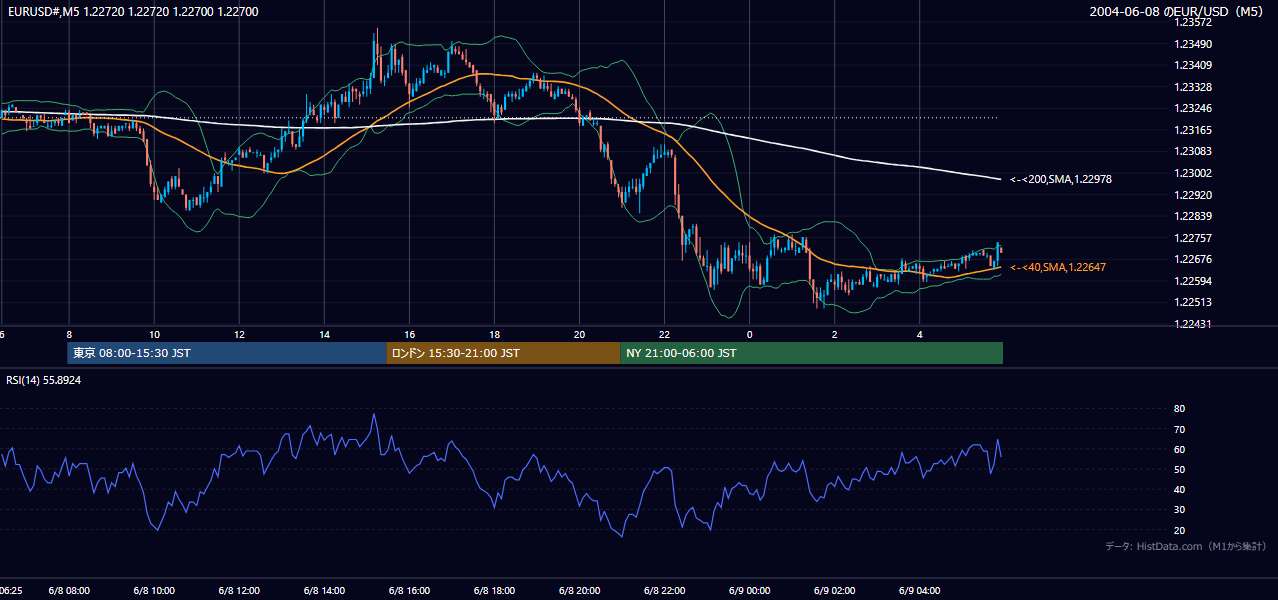Click the ロンドン 15:30-21:00 JST session bar

[503, 353]
